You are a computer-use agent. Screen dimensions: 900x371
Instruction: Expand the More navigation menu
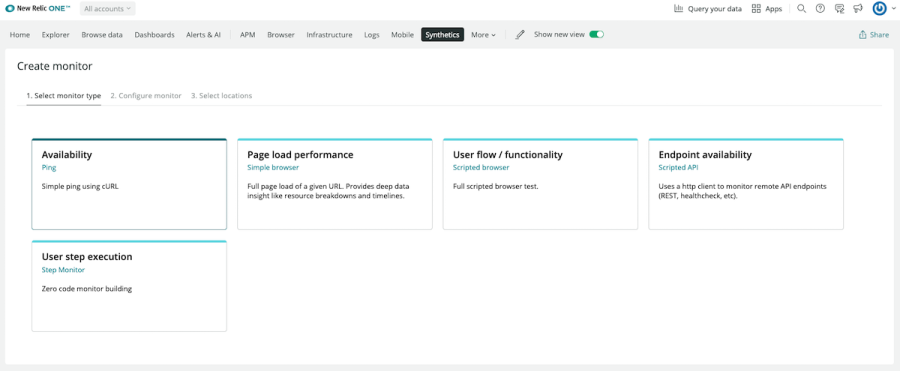tap(483, 34)
